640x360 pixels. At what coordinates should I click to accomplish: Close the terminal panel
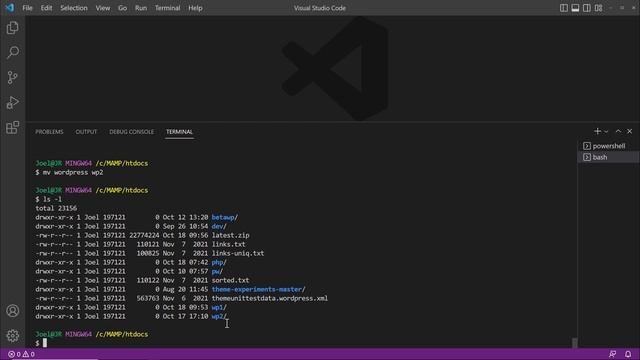coord(629,131)
